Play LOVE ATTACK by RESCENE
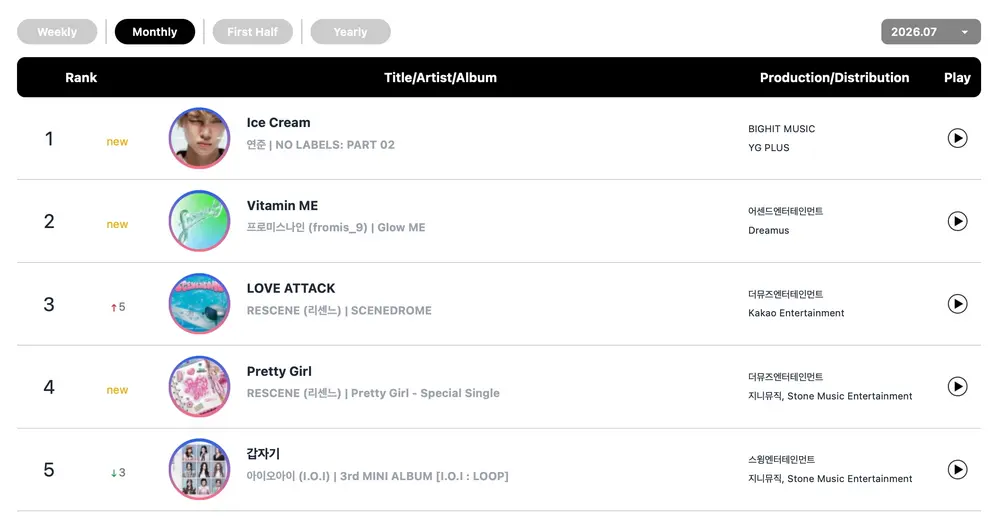This screenshot has height=517, width=1000. pos(957,303)
